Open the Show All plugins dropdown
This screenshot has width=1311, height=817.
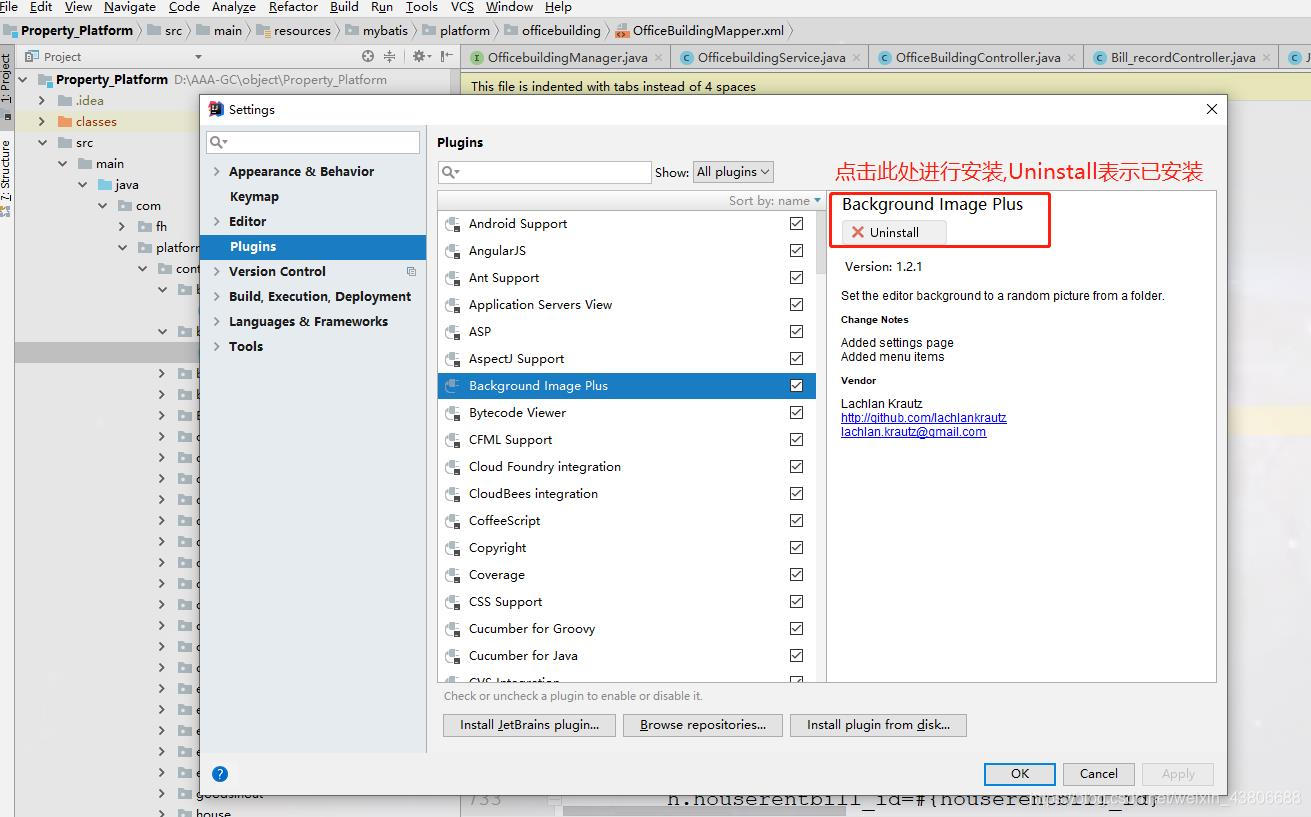(733, 172)
